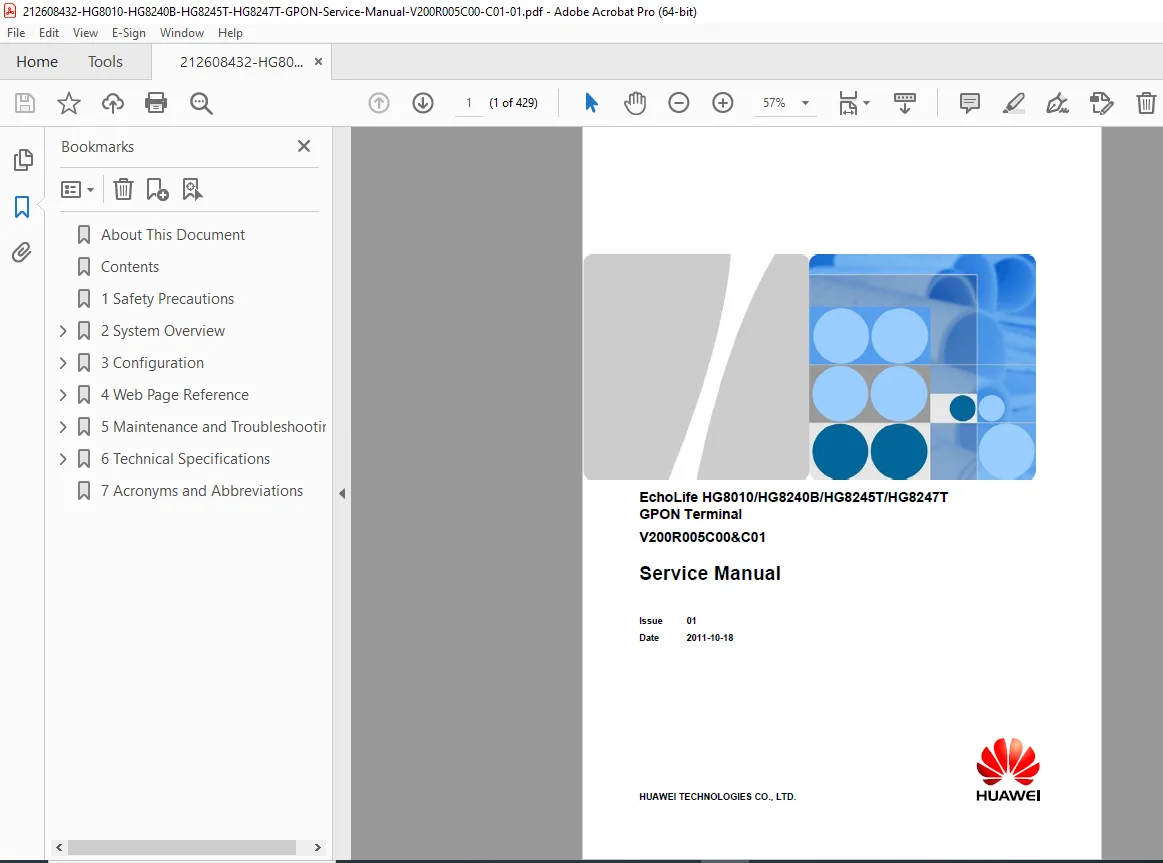Open the Fill & Sign pen icon
The height and width of the screenshot is (863, 1163).
pyautogui.click(x=1057, y=103)
